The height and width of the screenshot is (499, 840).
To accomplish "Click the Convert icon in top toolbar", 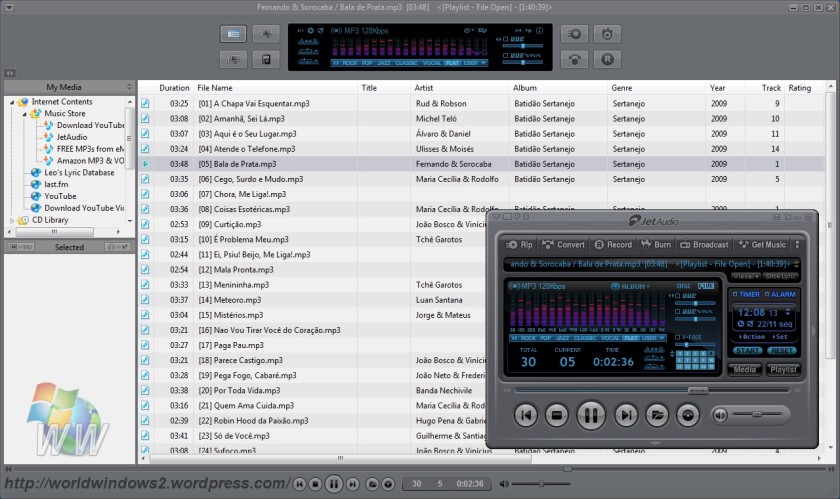I will coord(574,59).
